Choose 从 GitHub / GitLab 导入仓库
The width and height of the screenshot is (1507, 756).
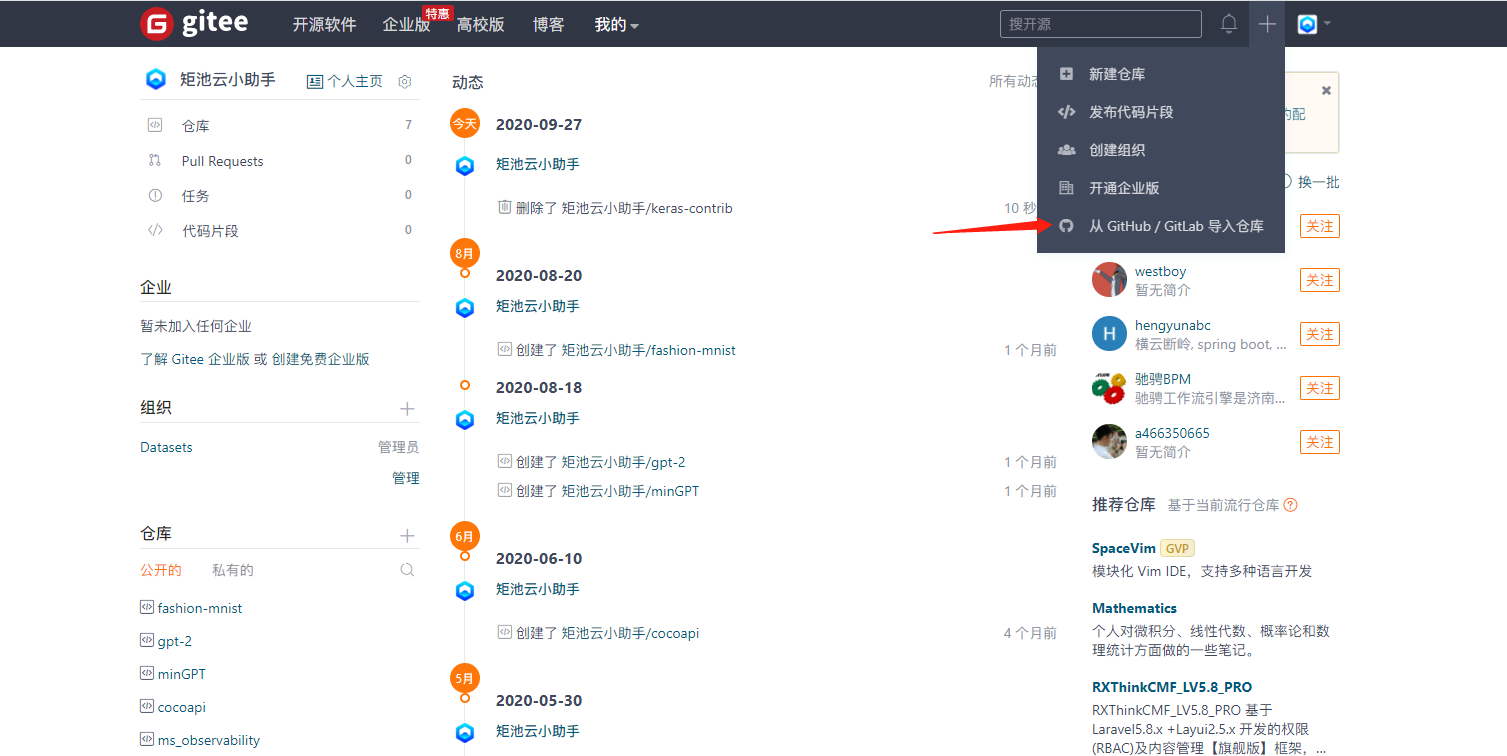click(x=1175, y=226)
